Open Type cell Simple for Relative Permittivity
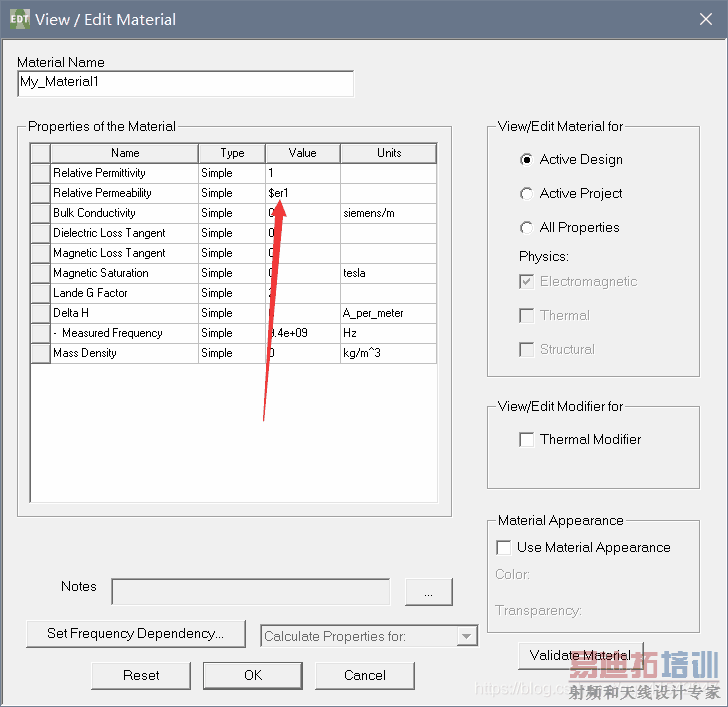 coord(232,173)
